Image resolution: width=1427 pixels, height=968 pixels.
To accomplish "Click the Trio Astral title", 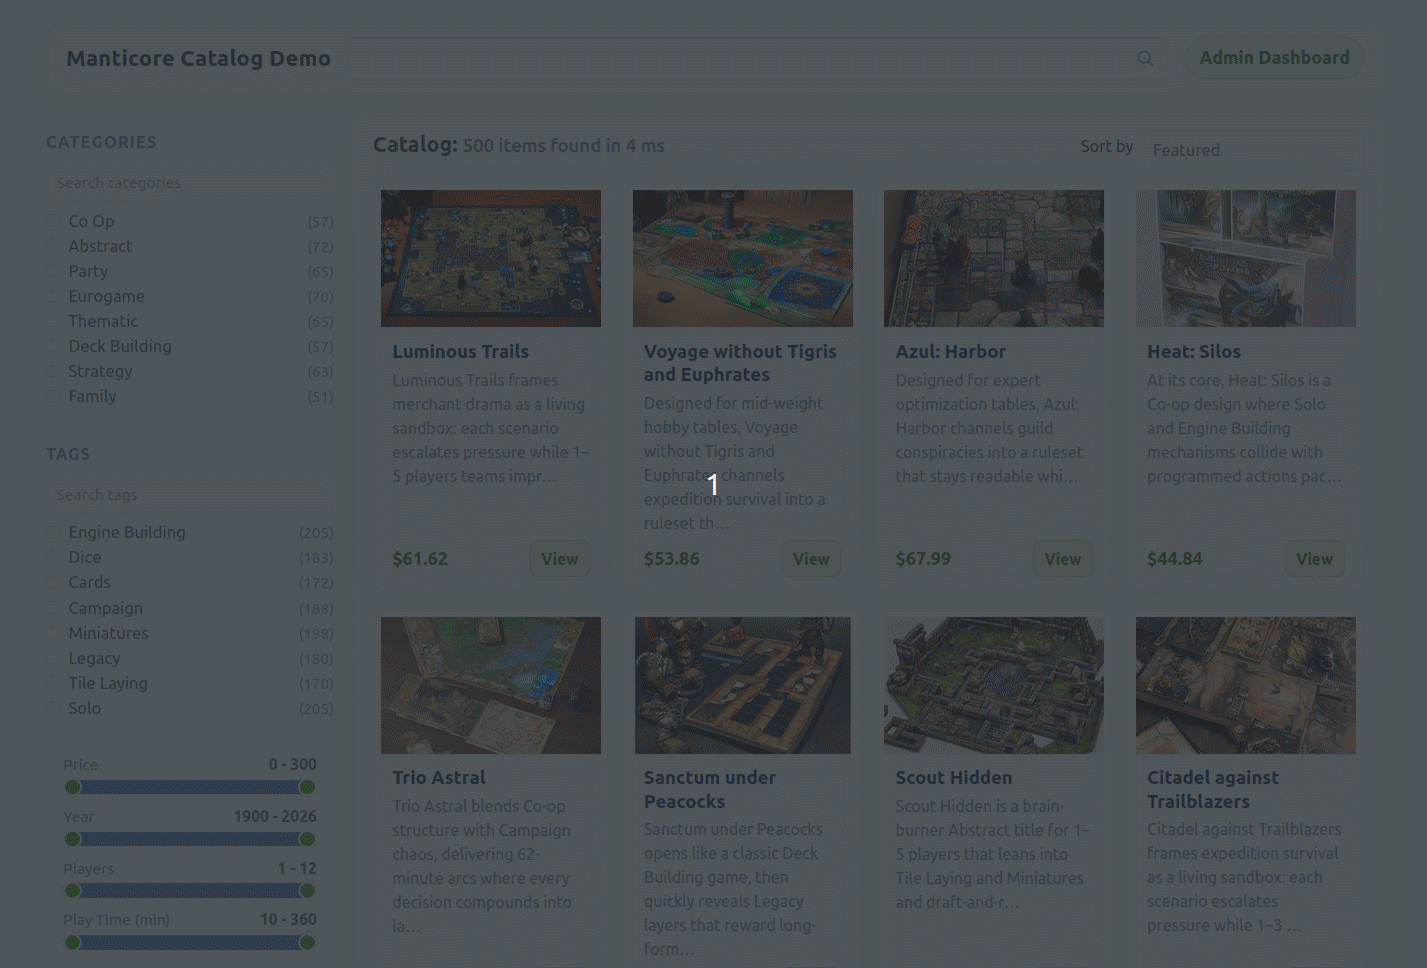I will 438,777.
